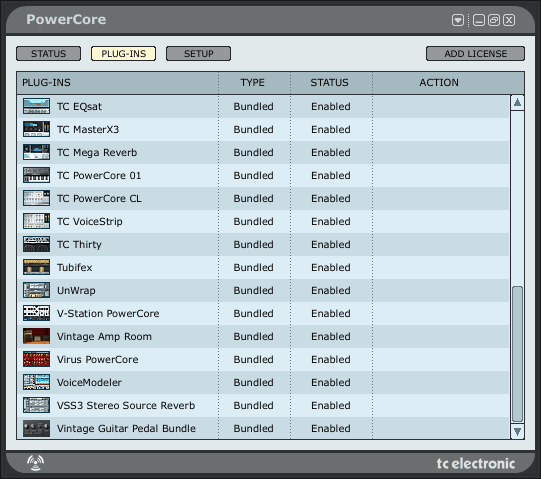This screenshot has height=479, width=541.
Task: Select the TC MasterX3 thumbnail icon
Action: 36,129
